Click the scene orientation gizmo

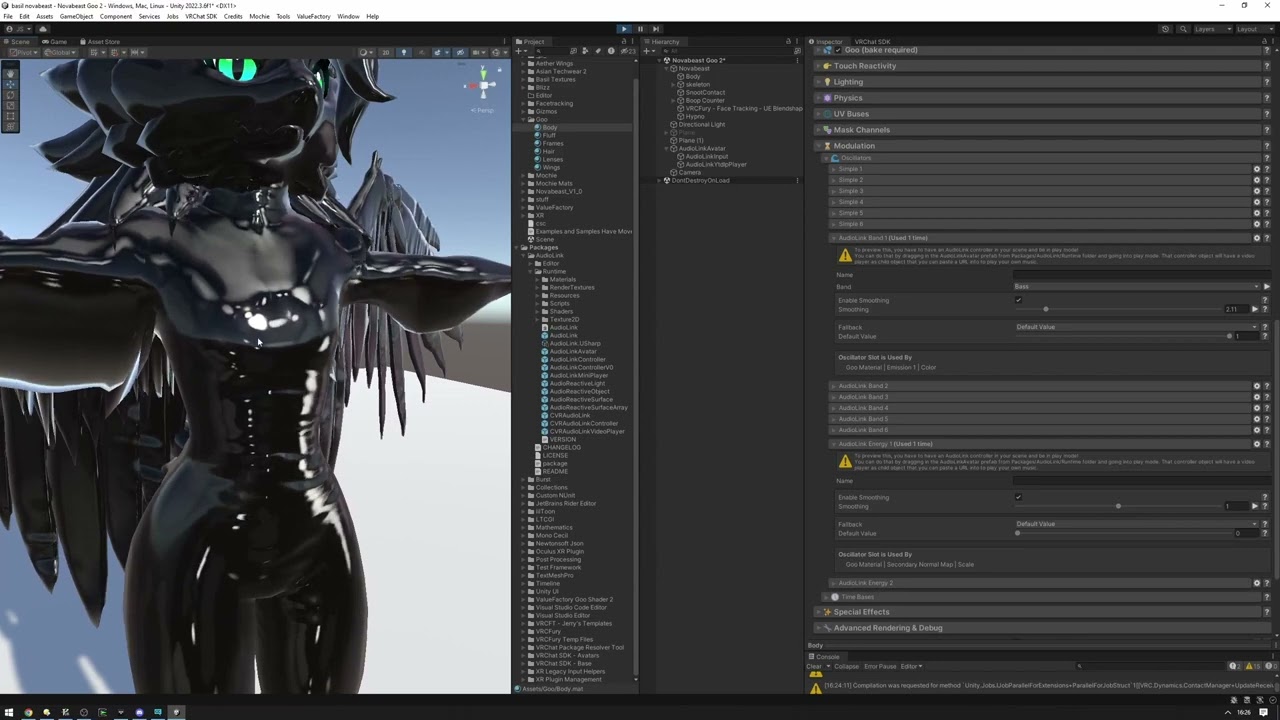483,84
